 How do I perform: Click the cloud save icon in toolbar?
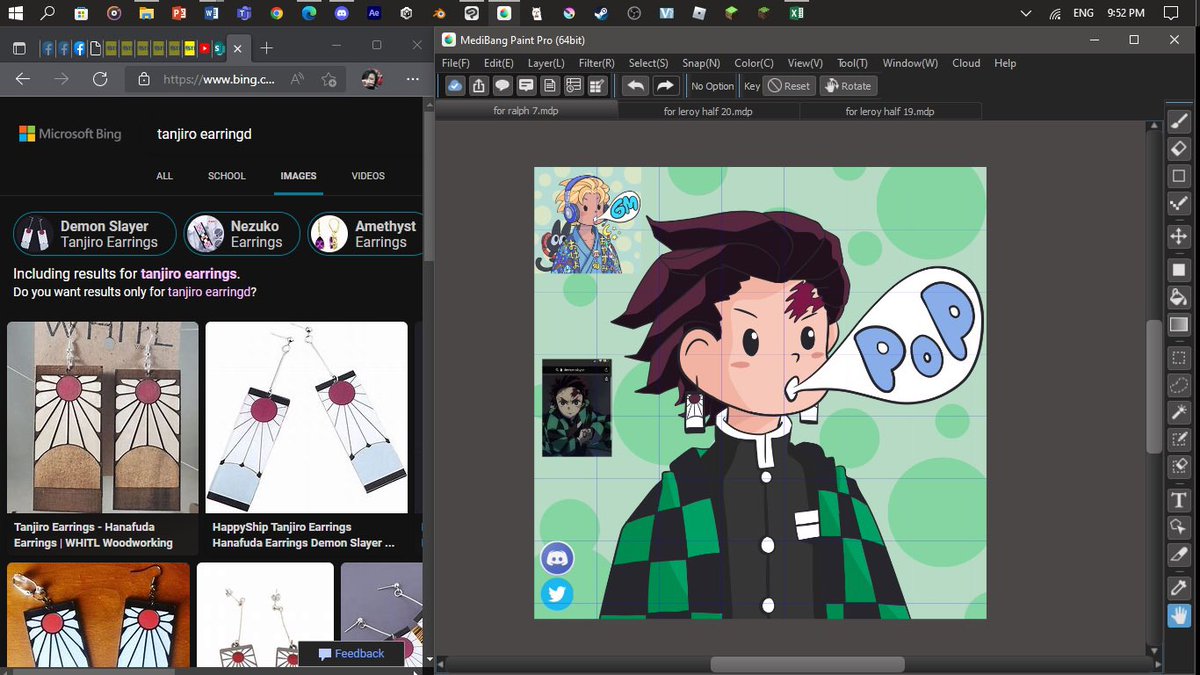pyautogui.click(x=454, y=86)
